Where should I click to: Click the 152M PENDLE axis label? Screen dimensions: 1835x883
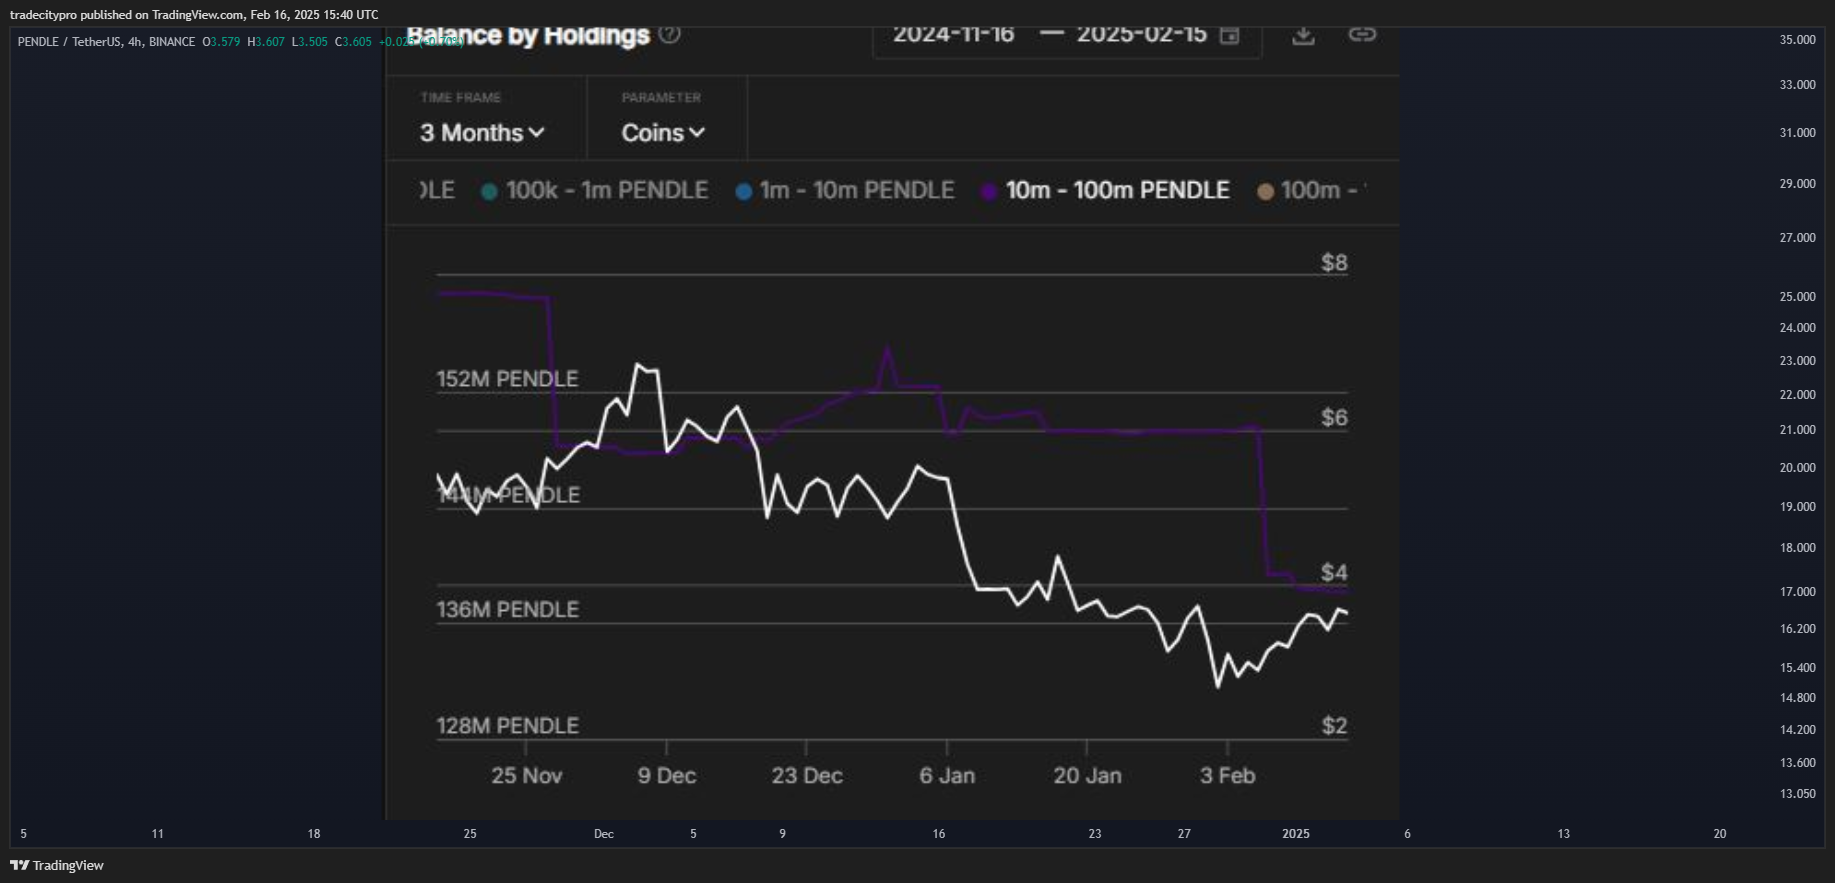click(x=507, y=379)
